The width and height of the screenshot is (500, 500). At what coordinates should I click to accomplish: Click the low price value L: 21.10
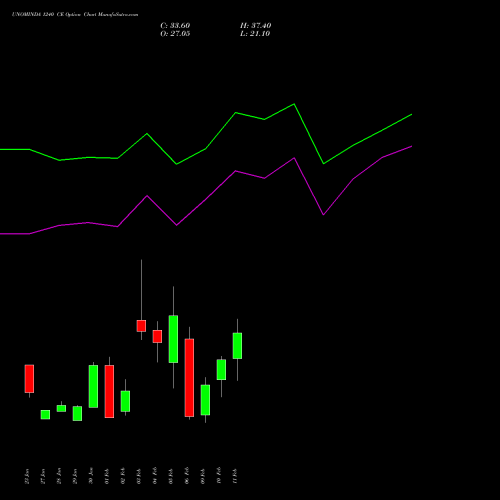(x=255, y=34)
